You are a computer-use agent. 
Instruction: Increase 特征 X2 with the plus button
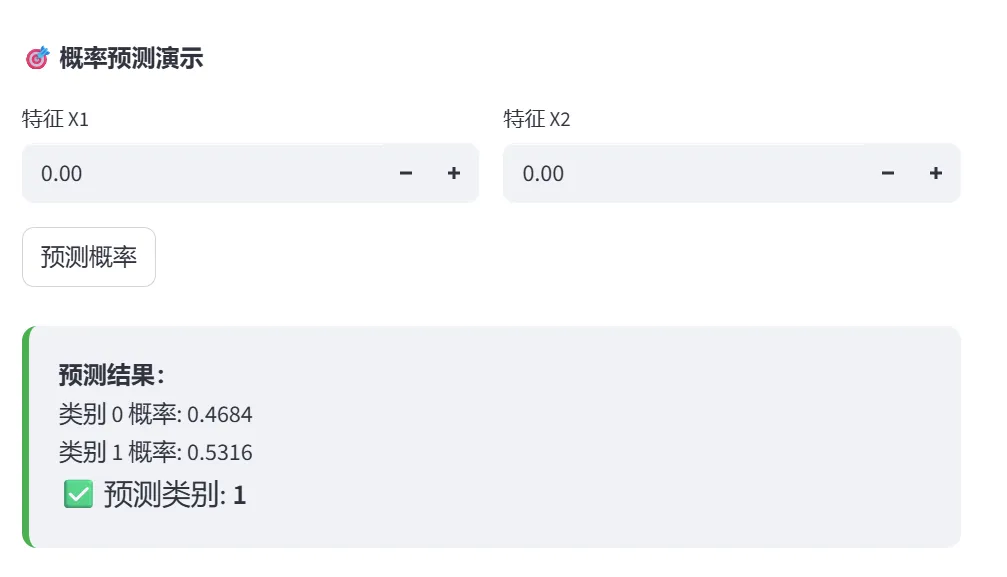click(936, 174)
